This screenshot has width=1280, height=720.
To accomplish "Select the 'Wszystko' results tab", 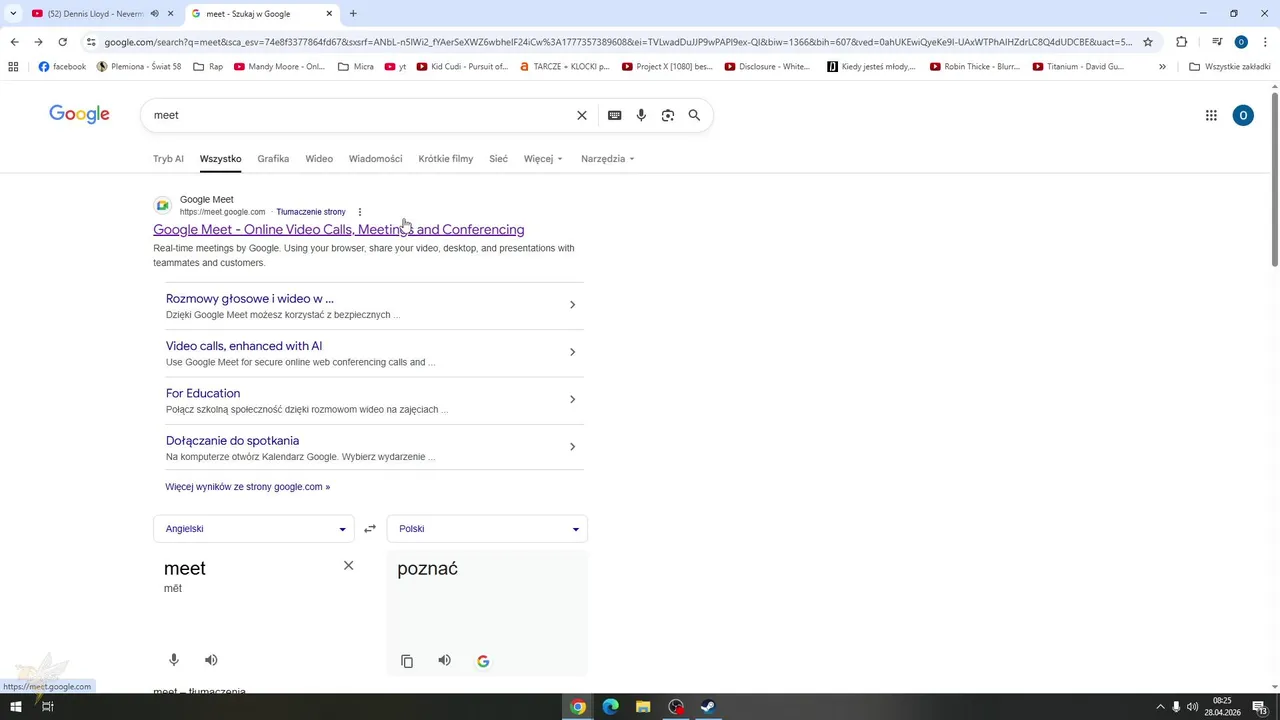I will click(x=220, y=159).
